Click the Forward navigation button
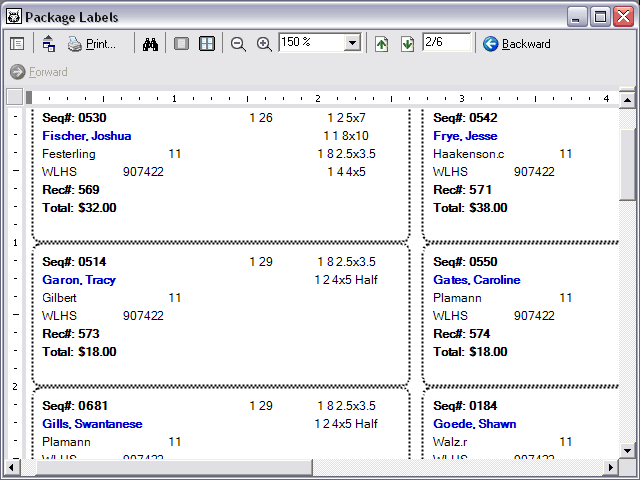 (x=39, y=72)
